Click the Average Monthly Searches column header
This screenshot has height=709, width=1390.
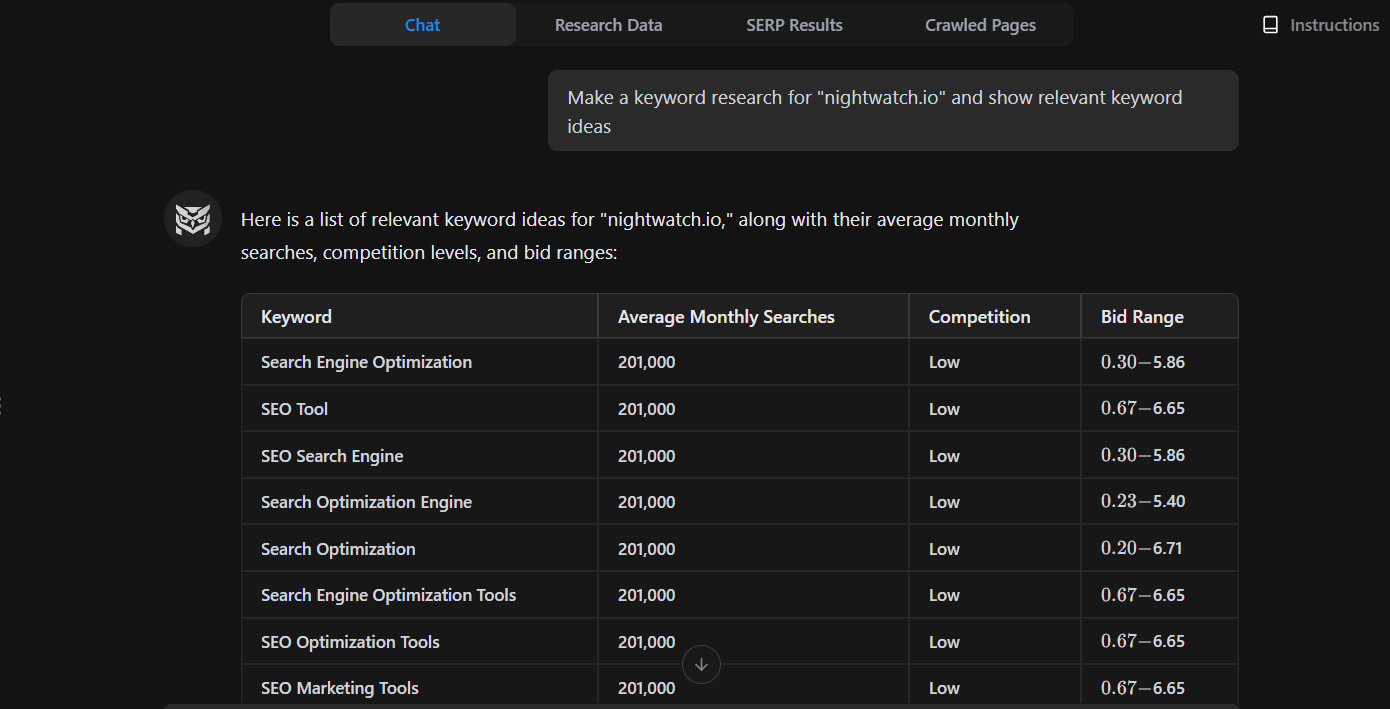(726, 316)
